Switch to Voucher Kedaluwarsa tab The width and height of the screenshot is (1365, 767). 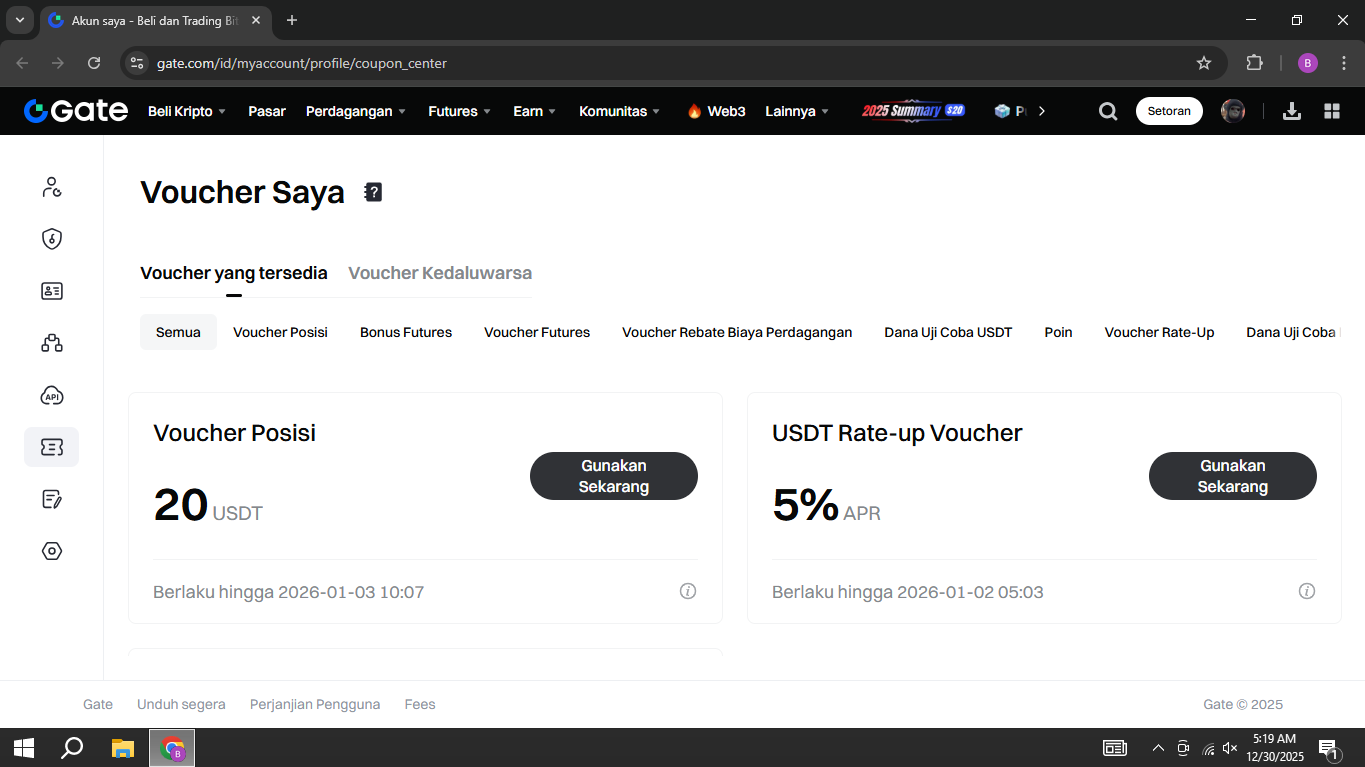(x=440, y=273)
